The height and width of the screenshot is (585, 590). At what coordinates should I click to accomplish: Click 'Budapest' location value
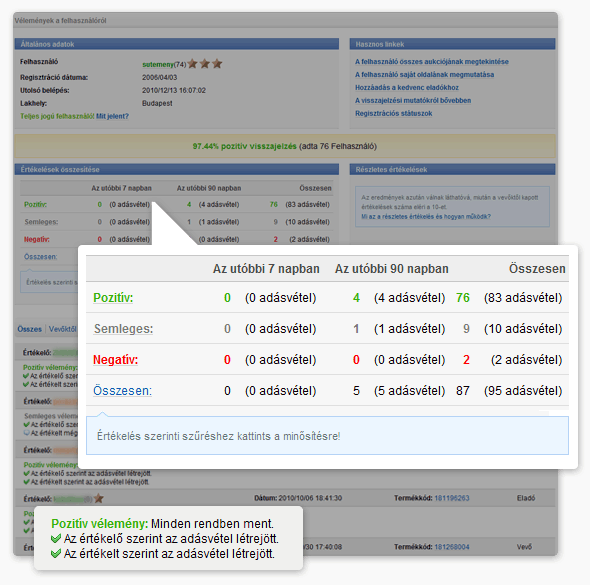point(157,103)
